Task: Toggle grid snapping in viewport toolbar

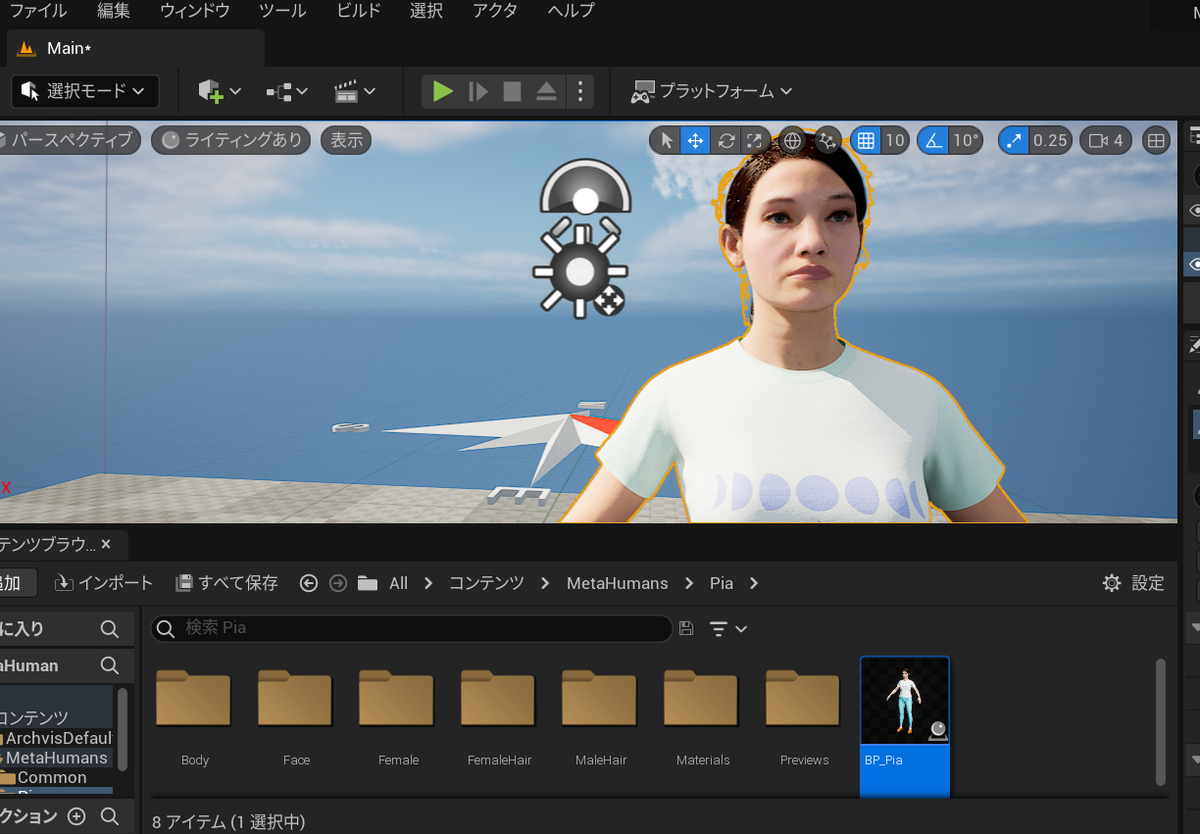Action: 866,141
